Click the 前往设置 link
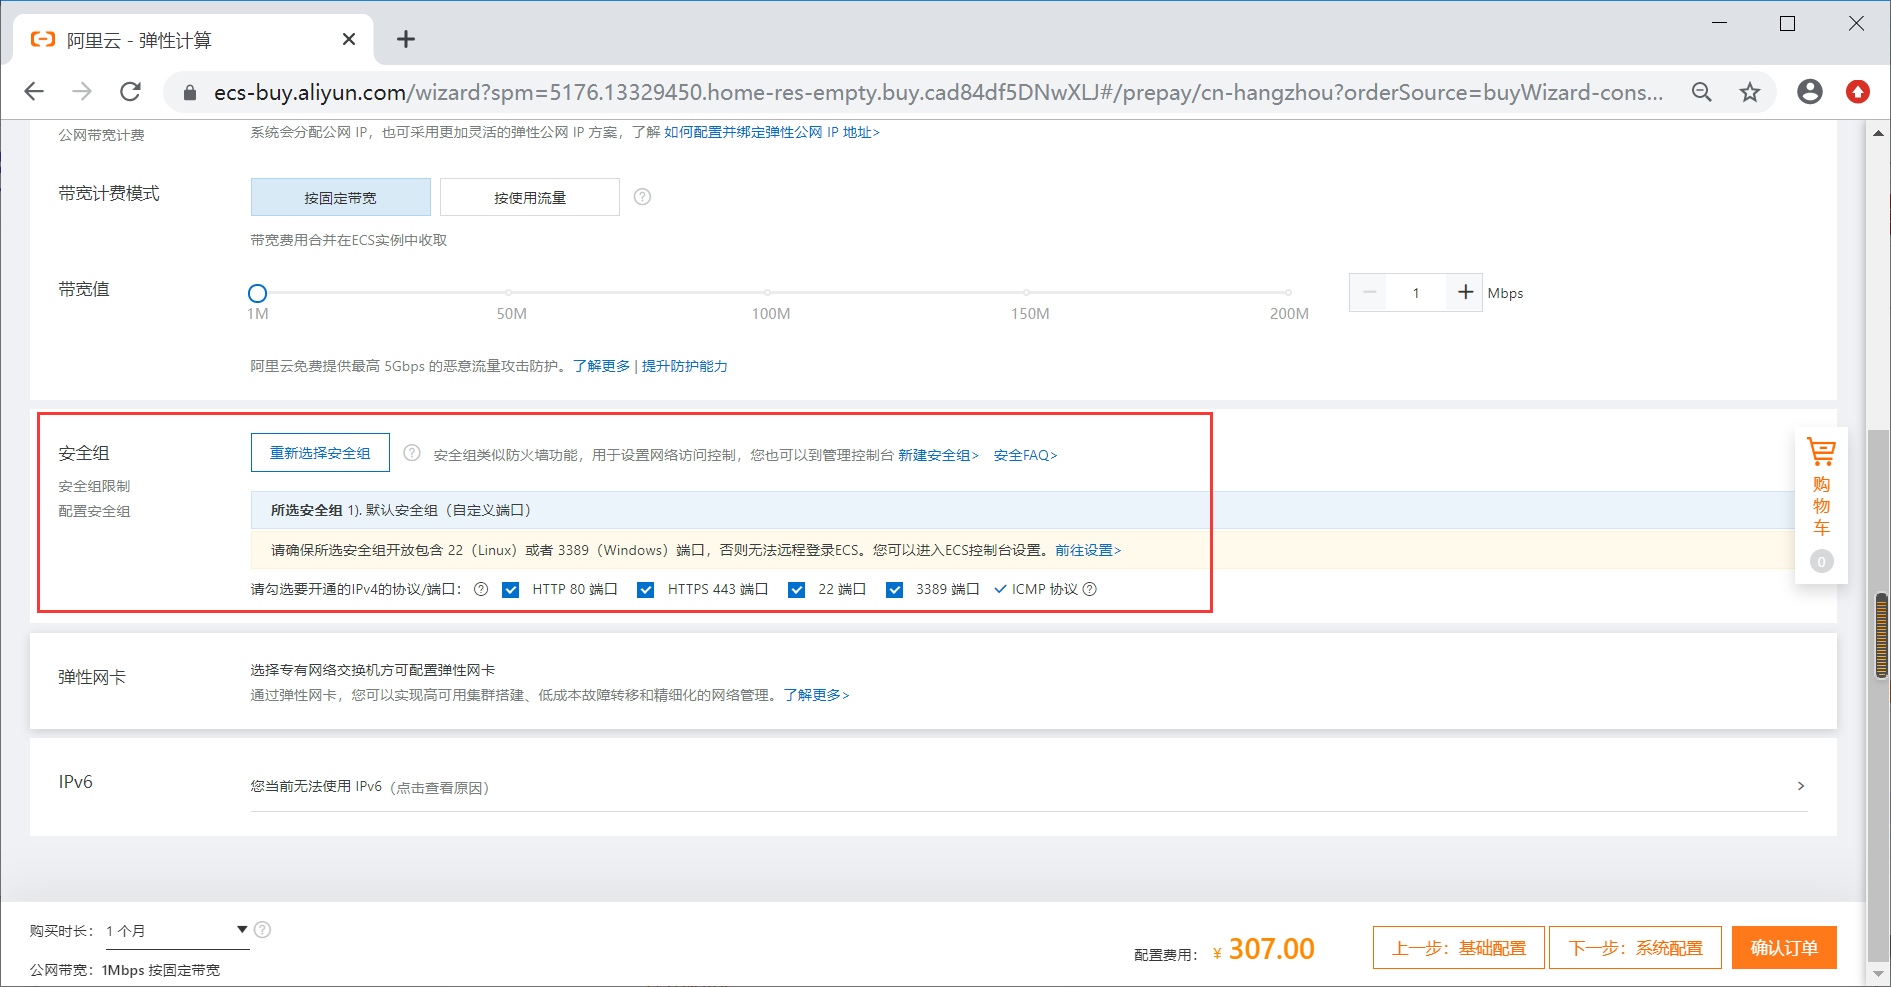 1088,550
